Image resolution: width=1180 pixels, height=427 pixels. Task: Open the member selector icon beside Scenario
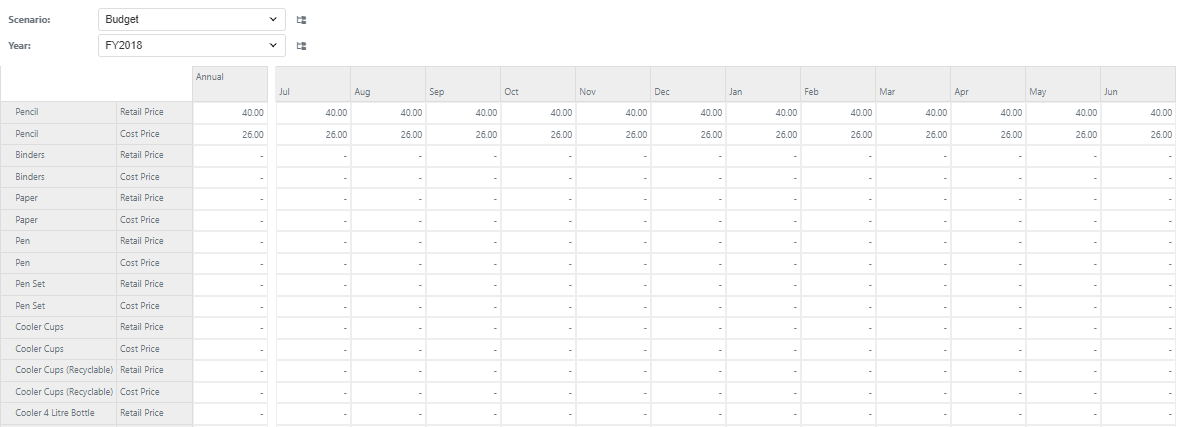301,19
